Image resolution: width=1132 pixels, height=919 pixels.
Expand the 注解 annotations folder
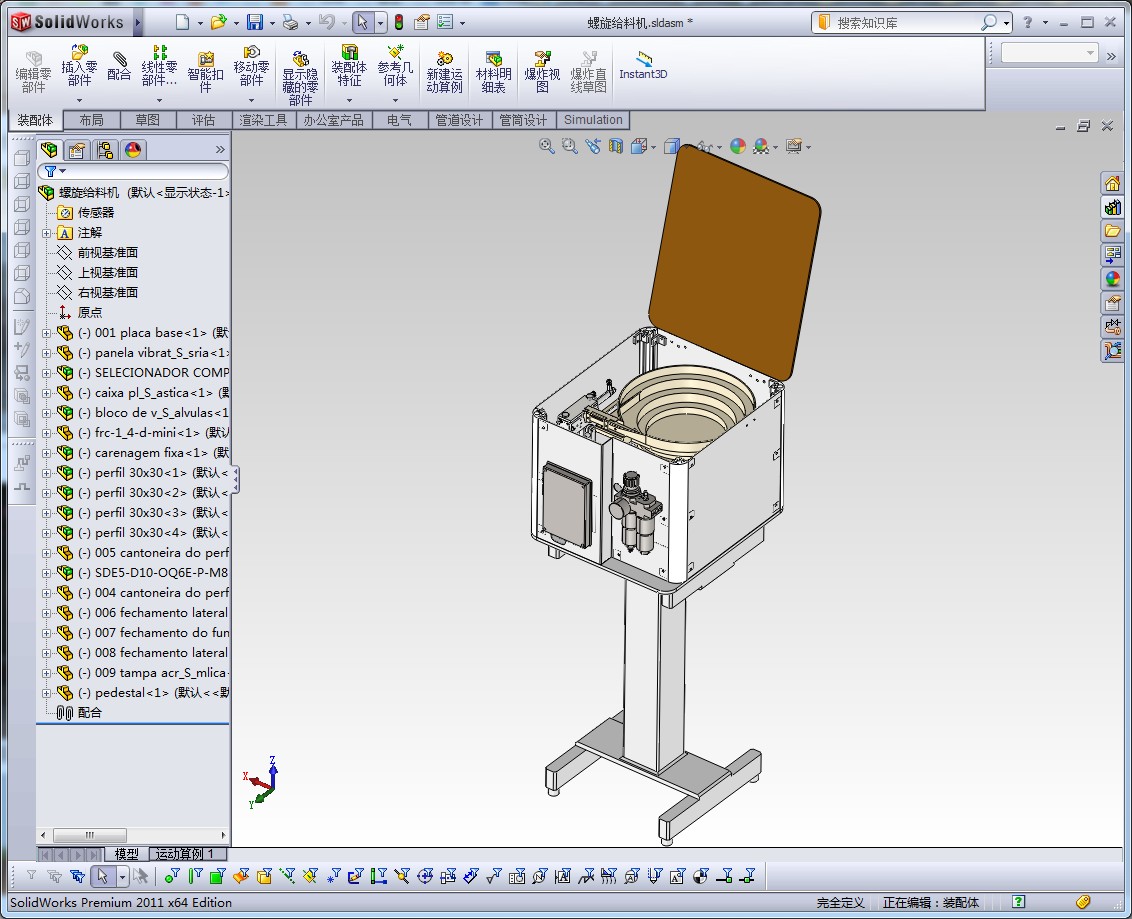click(x=46, y=233)
